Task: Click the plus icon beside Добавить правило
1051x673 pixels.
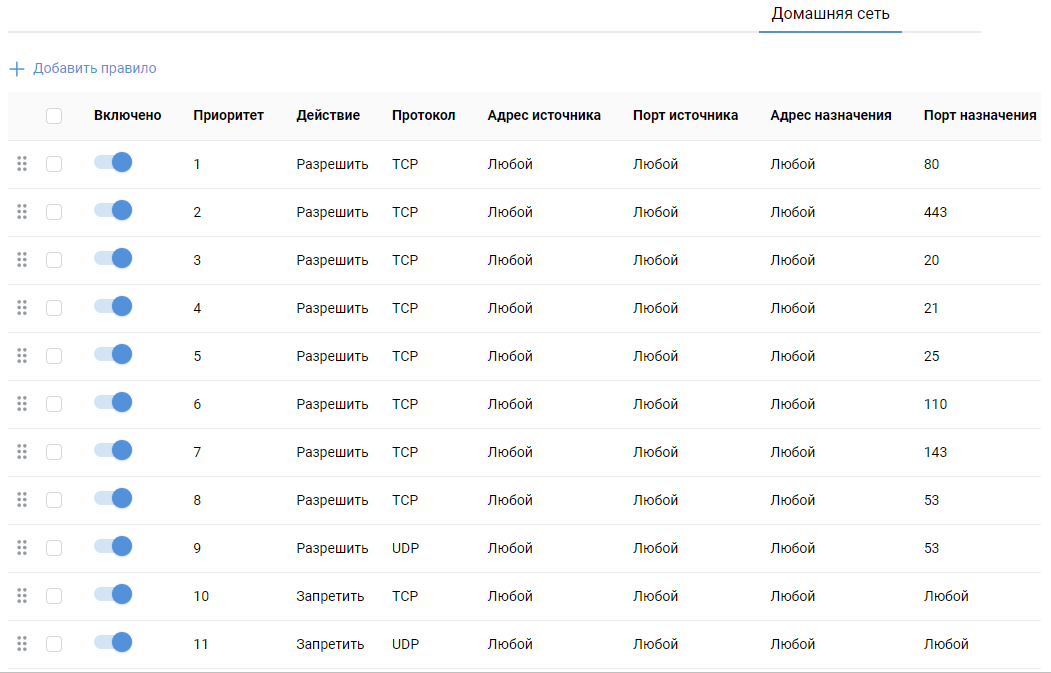Action: (x=16, y=69)
